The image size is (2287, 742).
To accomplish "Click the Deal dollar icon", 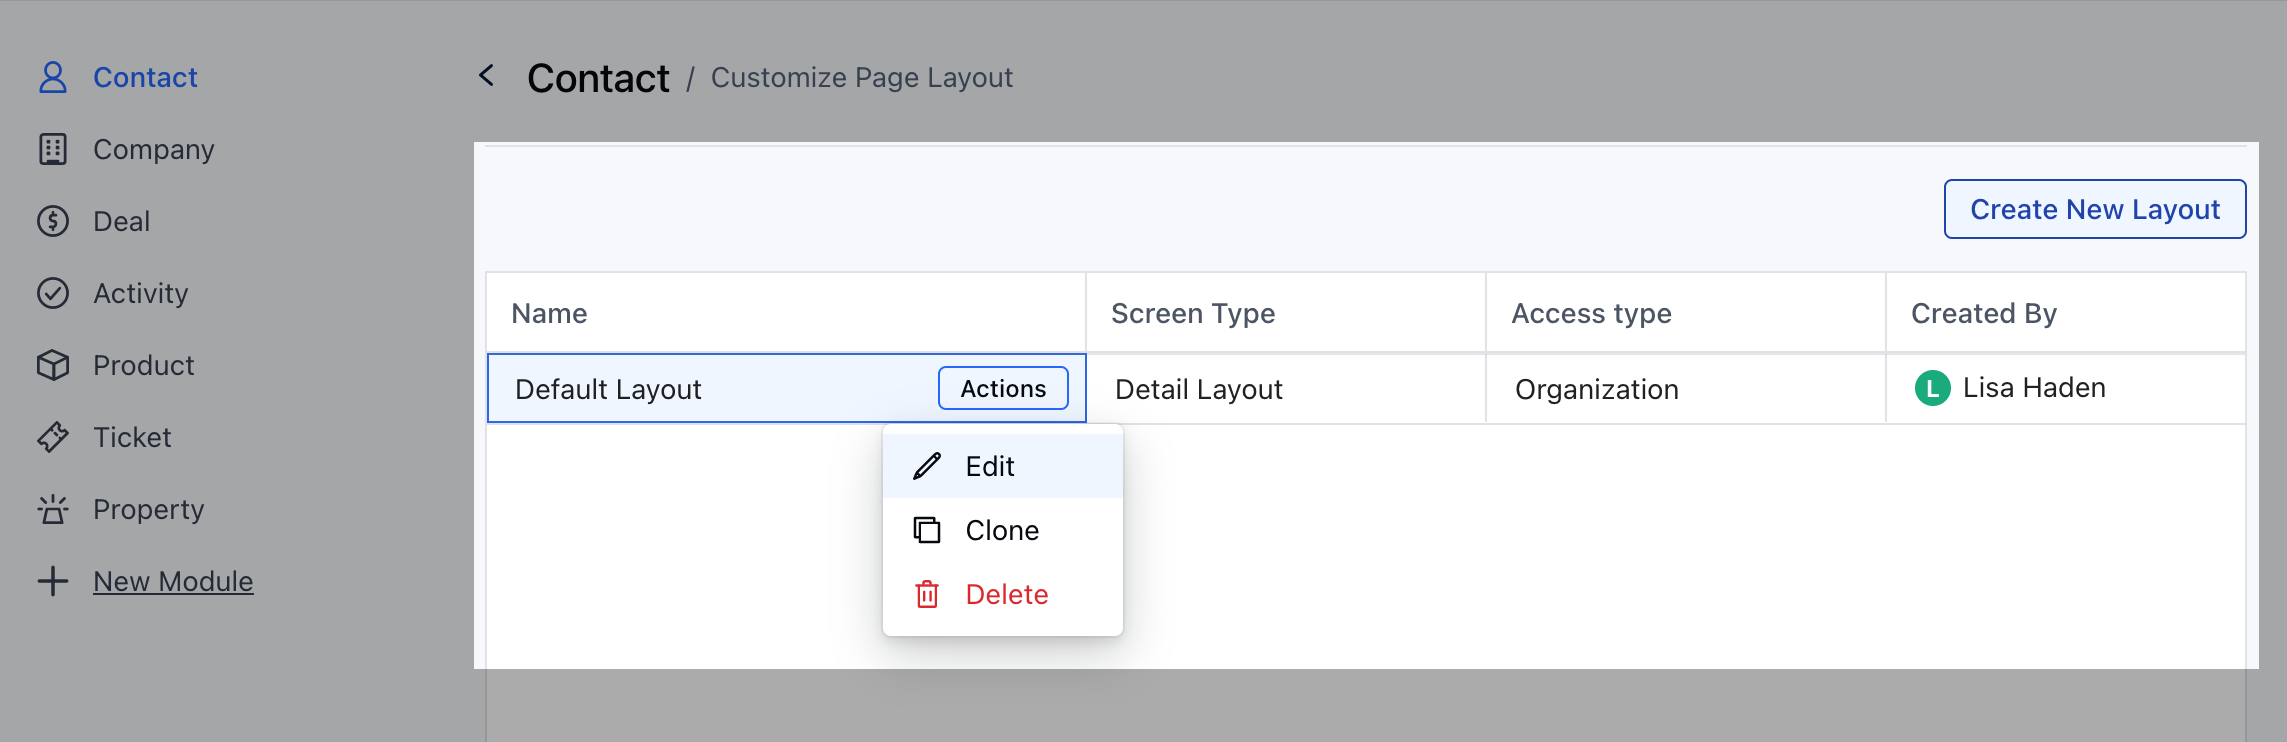I will pos(53,221).
